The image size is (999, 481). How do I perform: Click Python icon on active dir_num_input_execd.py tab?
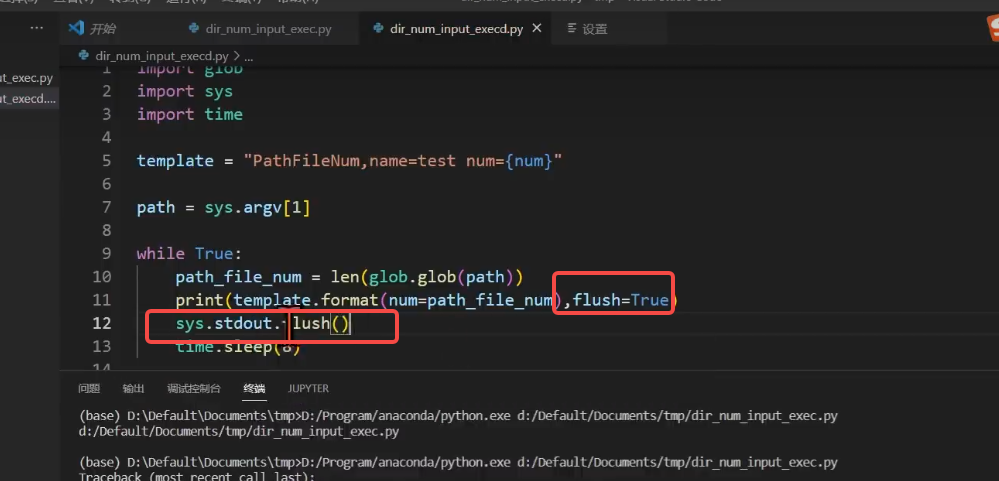coord(378,29)
